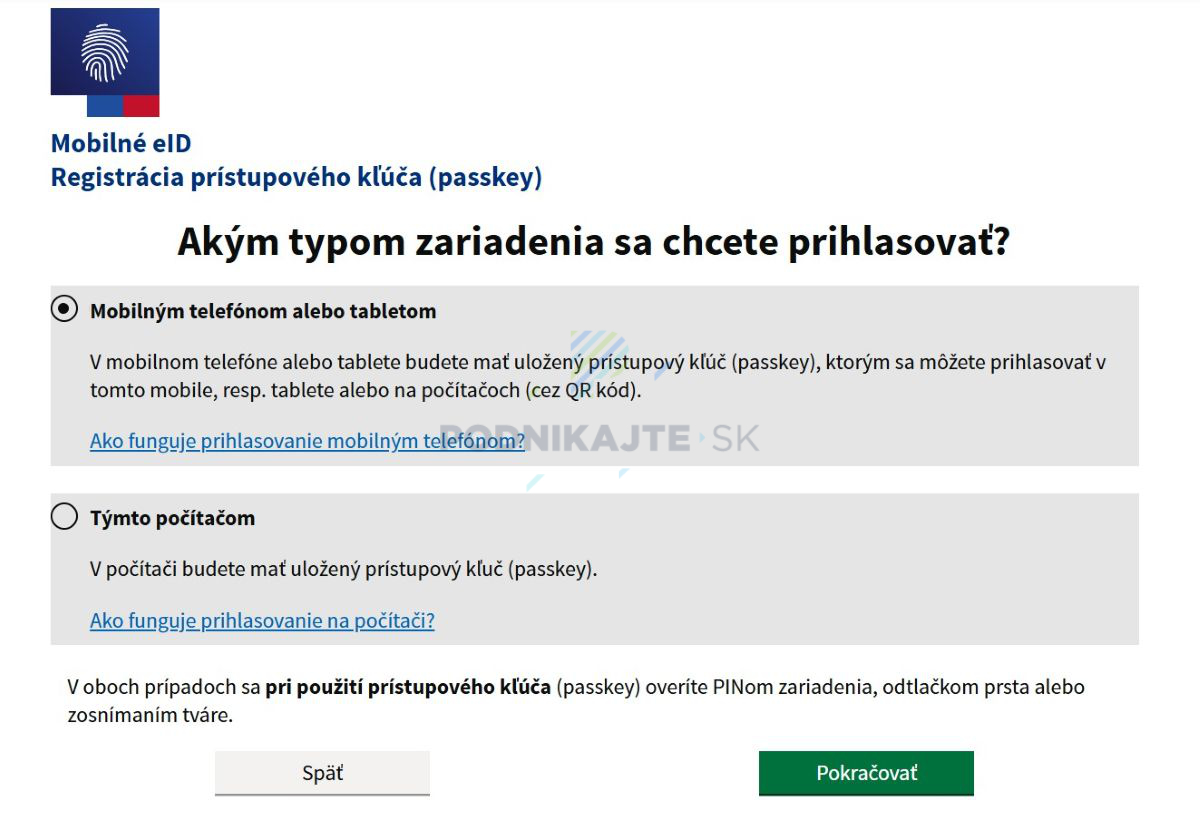Click the mobile phone passkey description paragraph
This screenshot has height=822, width=1200.
coord(598,376)
